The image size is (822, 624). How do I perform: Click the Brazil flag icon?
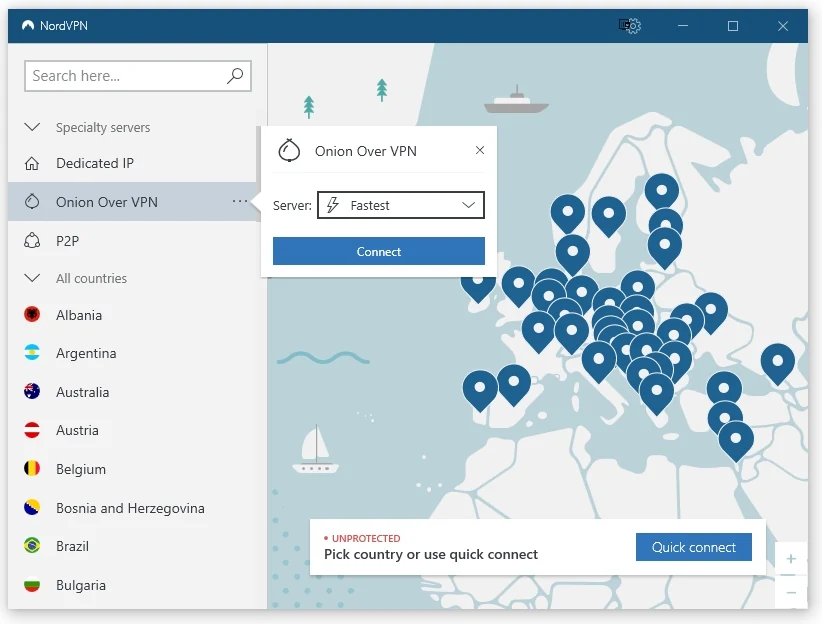click(x=32, y=546)
